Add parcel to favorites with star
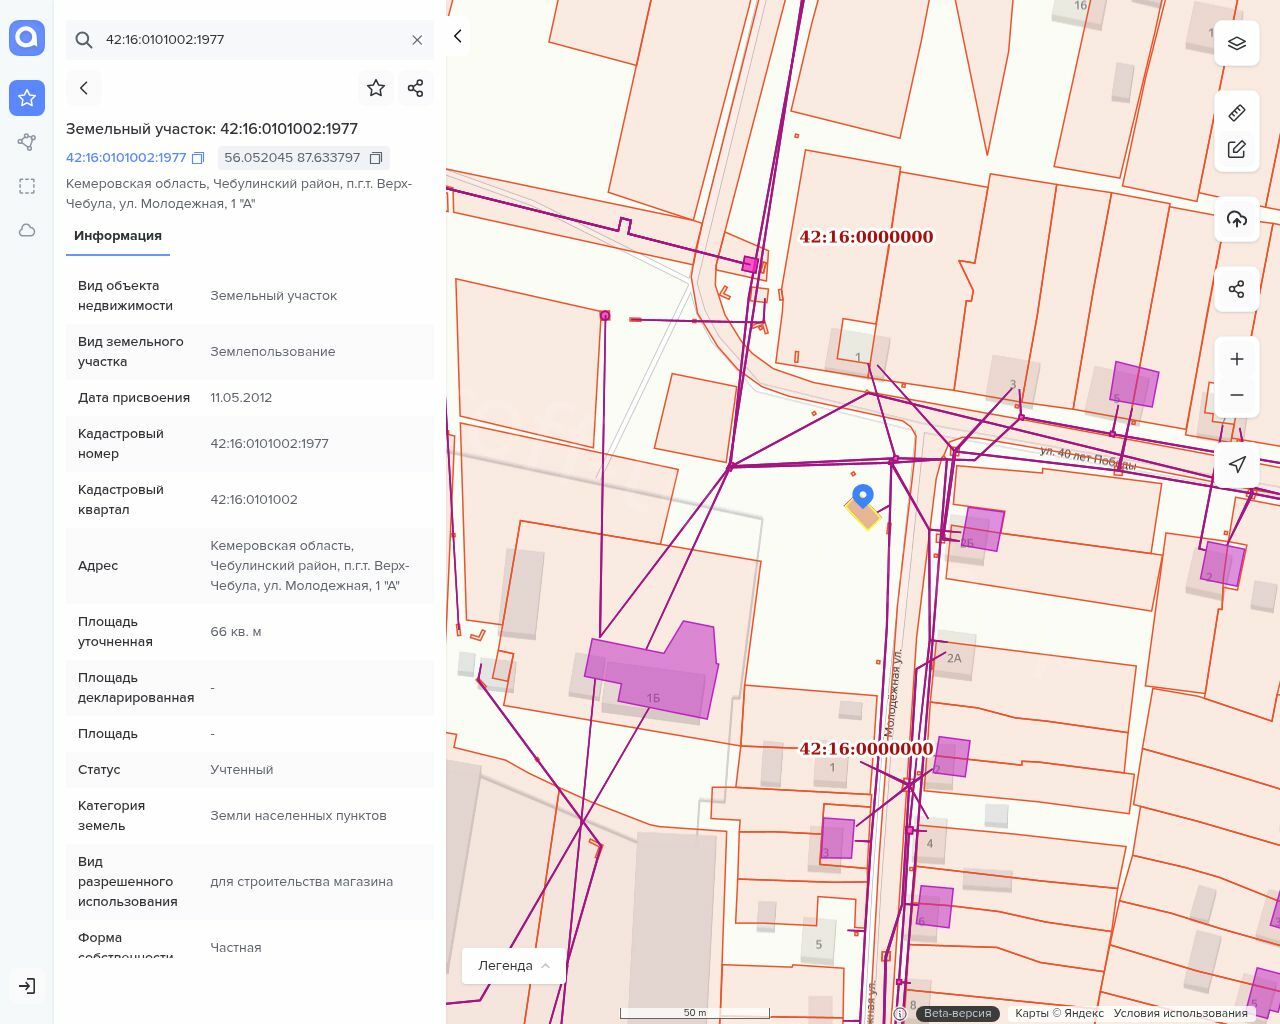Screen dimensions: 1280x1024 [376, 88]
